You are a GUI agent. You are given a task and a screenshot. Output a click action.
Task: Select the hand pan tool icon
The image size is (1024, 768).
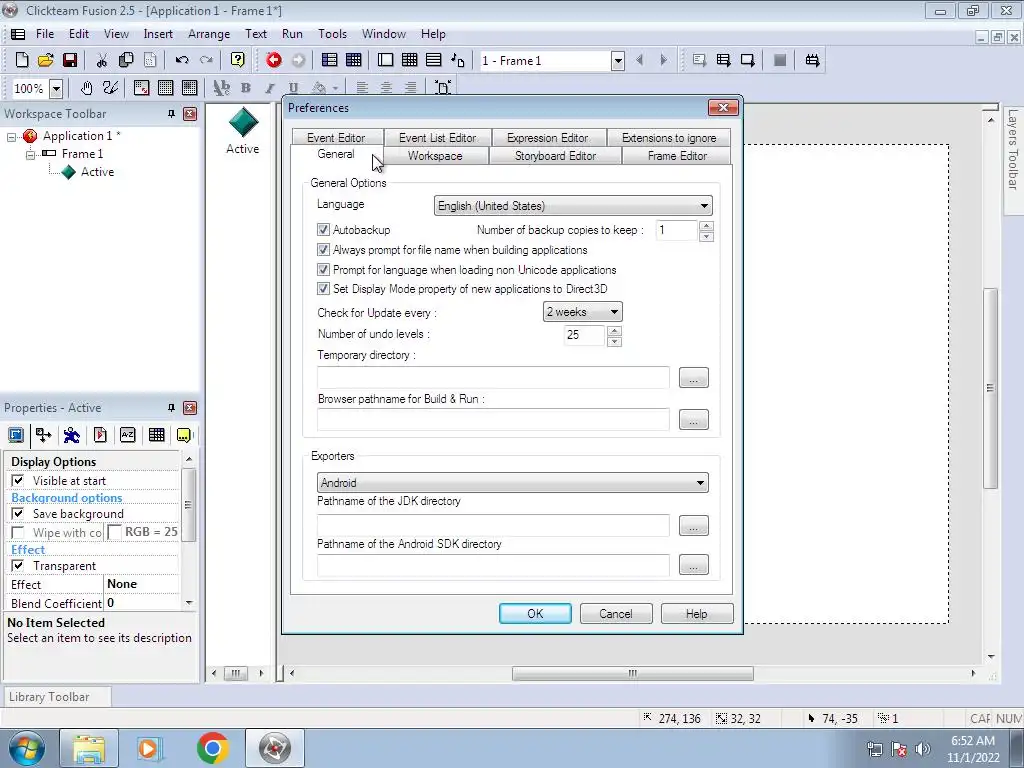(86, 88)
